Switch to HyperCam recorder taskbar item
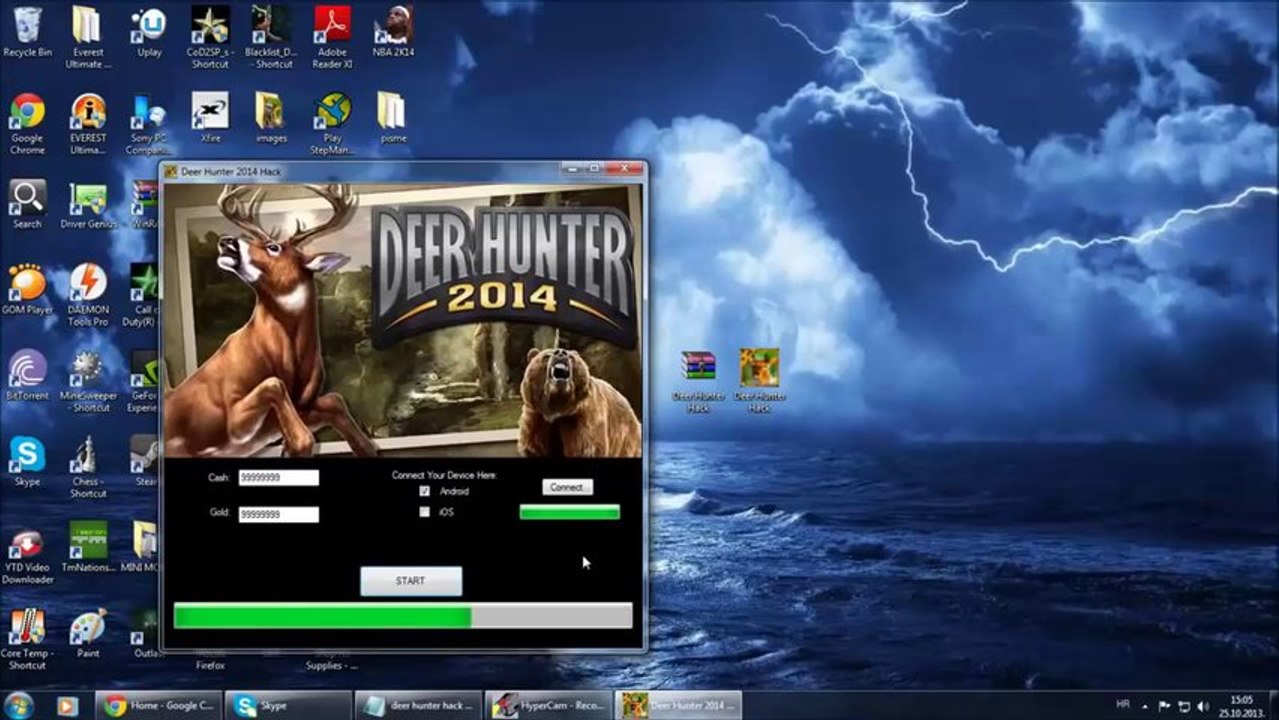 click(x=548, y=705)
